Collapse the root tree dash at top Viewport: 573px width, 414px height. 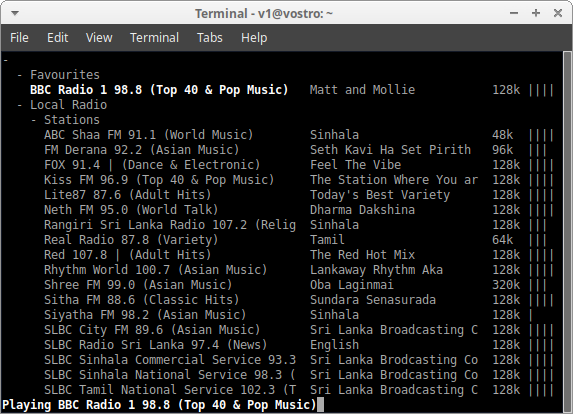[6, 60]
